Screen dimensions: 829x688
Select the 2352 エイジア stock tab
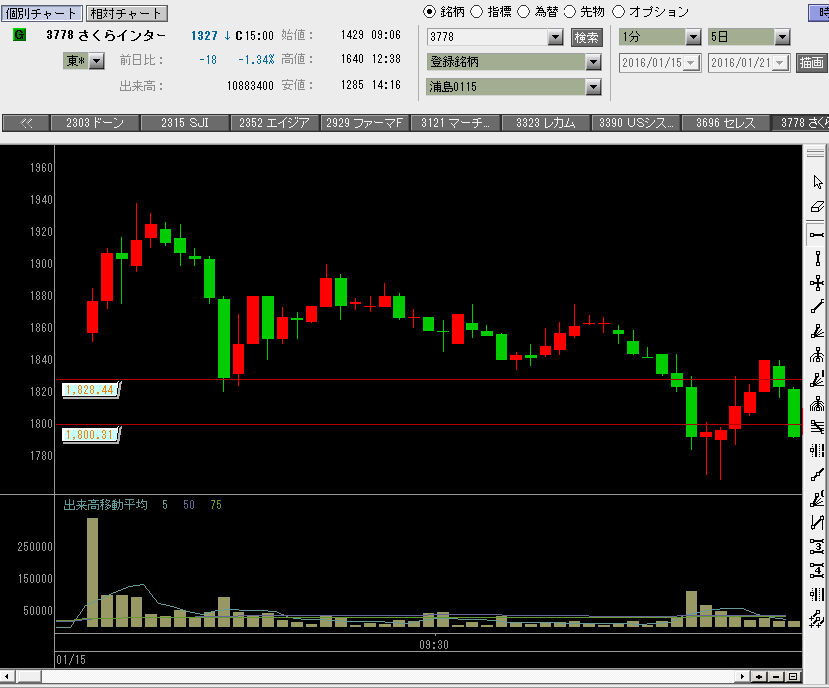click(274, 123)
